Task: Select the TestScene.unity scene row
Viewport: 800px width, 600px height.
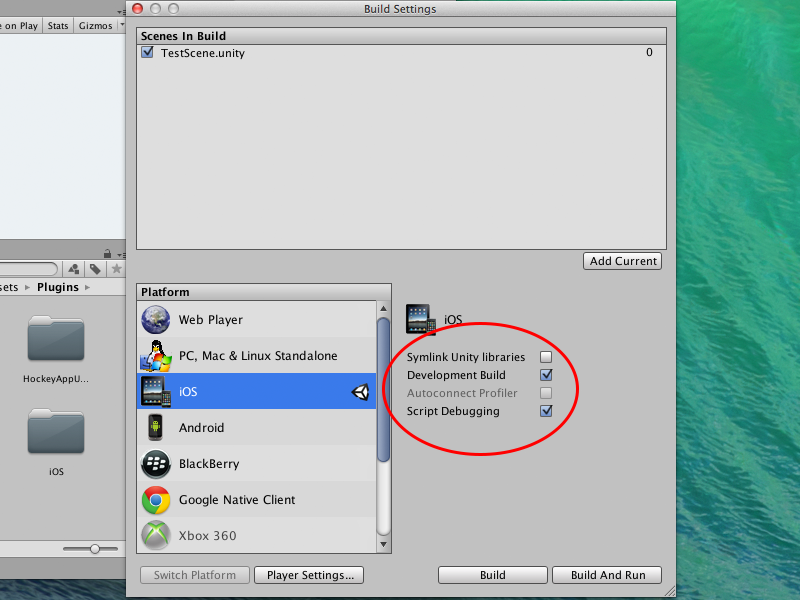Action: (x=401, y=53)
